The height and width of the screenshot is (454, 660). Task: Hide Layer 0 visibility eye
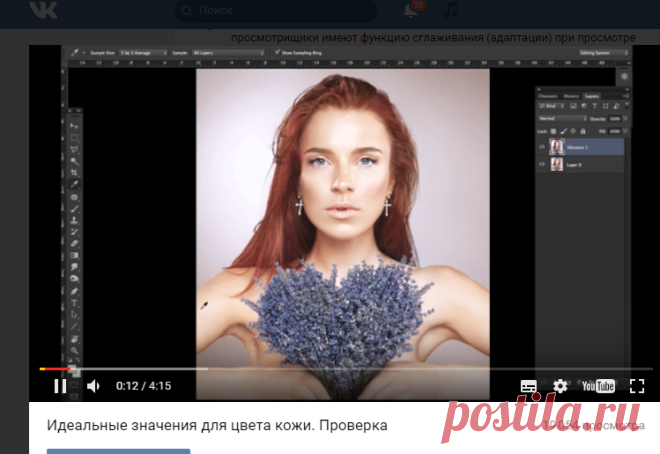[542, 165]
